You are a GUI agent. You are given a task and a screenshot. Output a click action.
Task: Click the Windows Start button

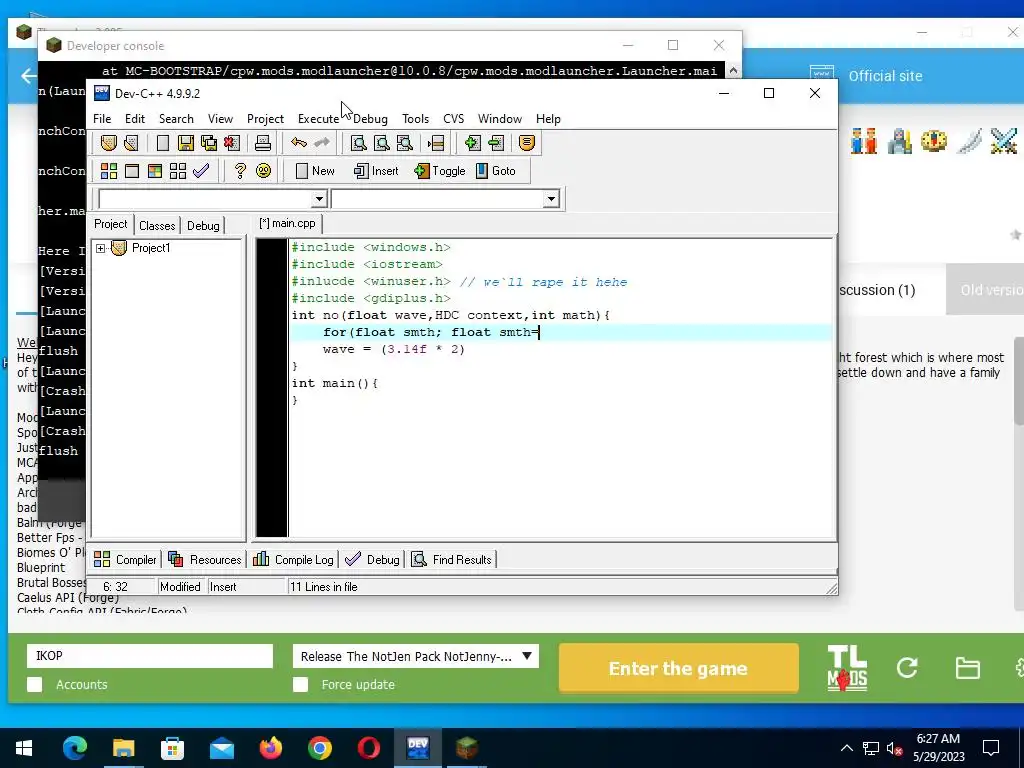[24, 748]
